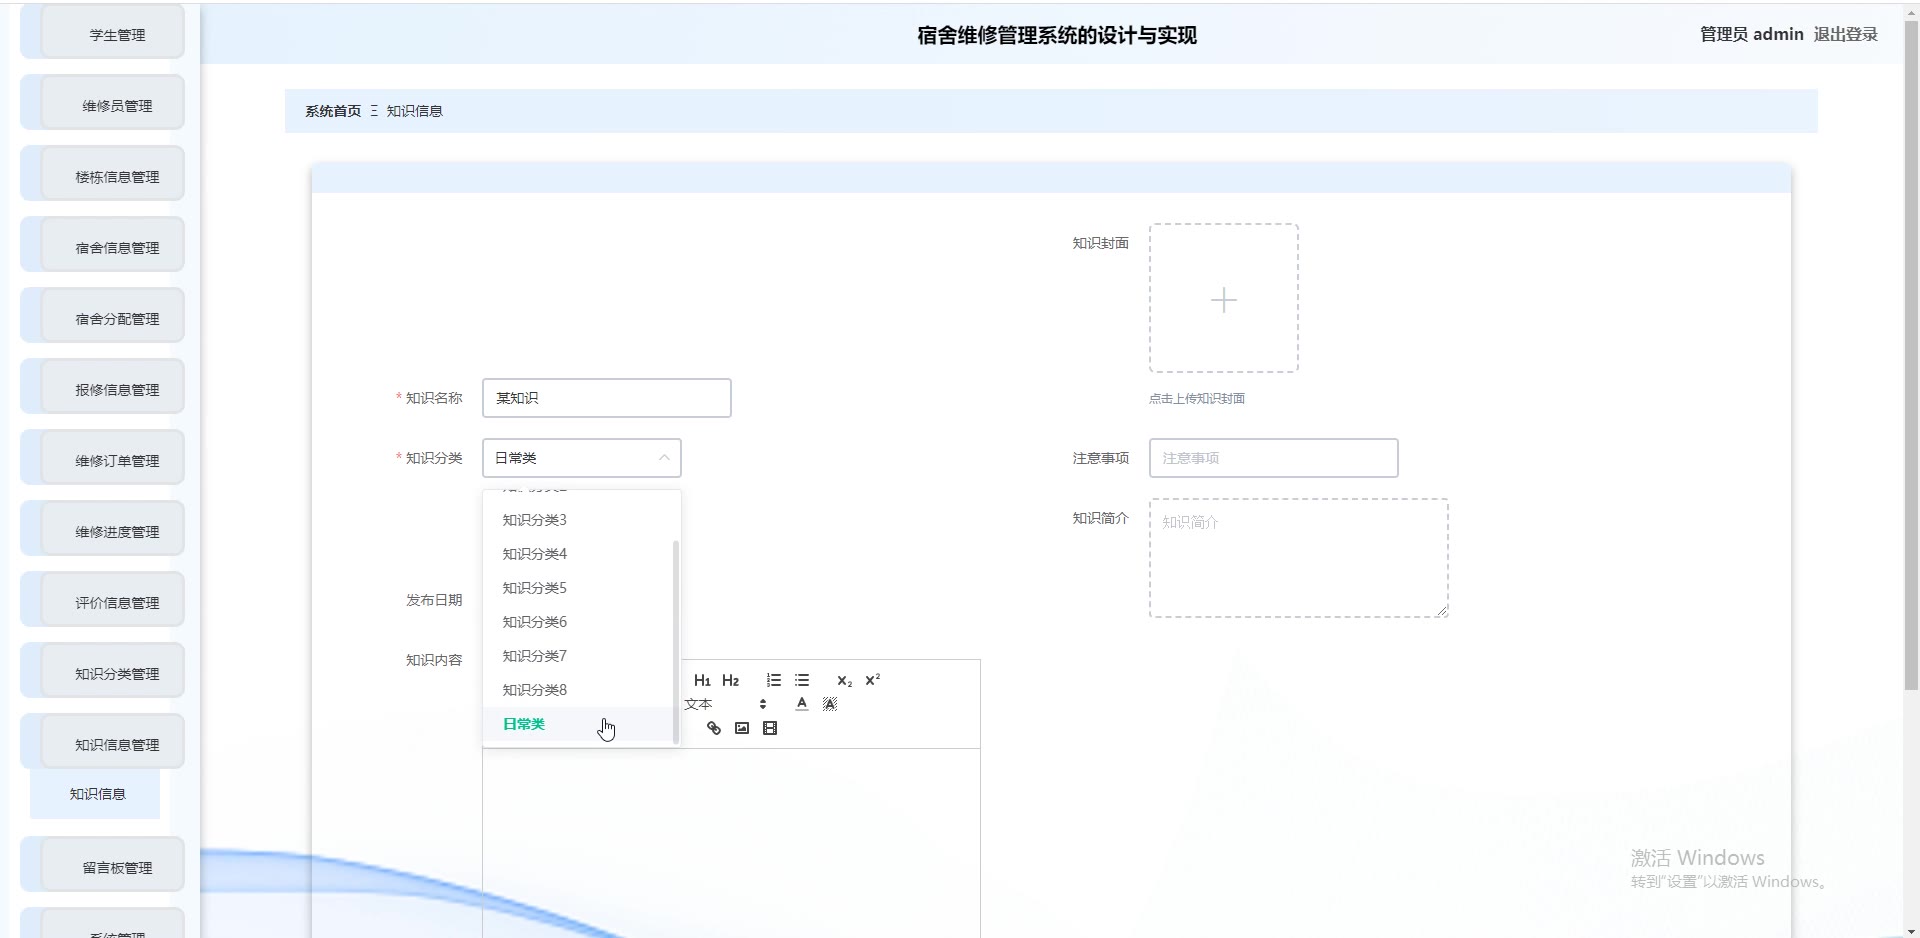Toggle superscript formatting

(873, 680)
